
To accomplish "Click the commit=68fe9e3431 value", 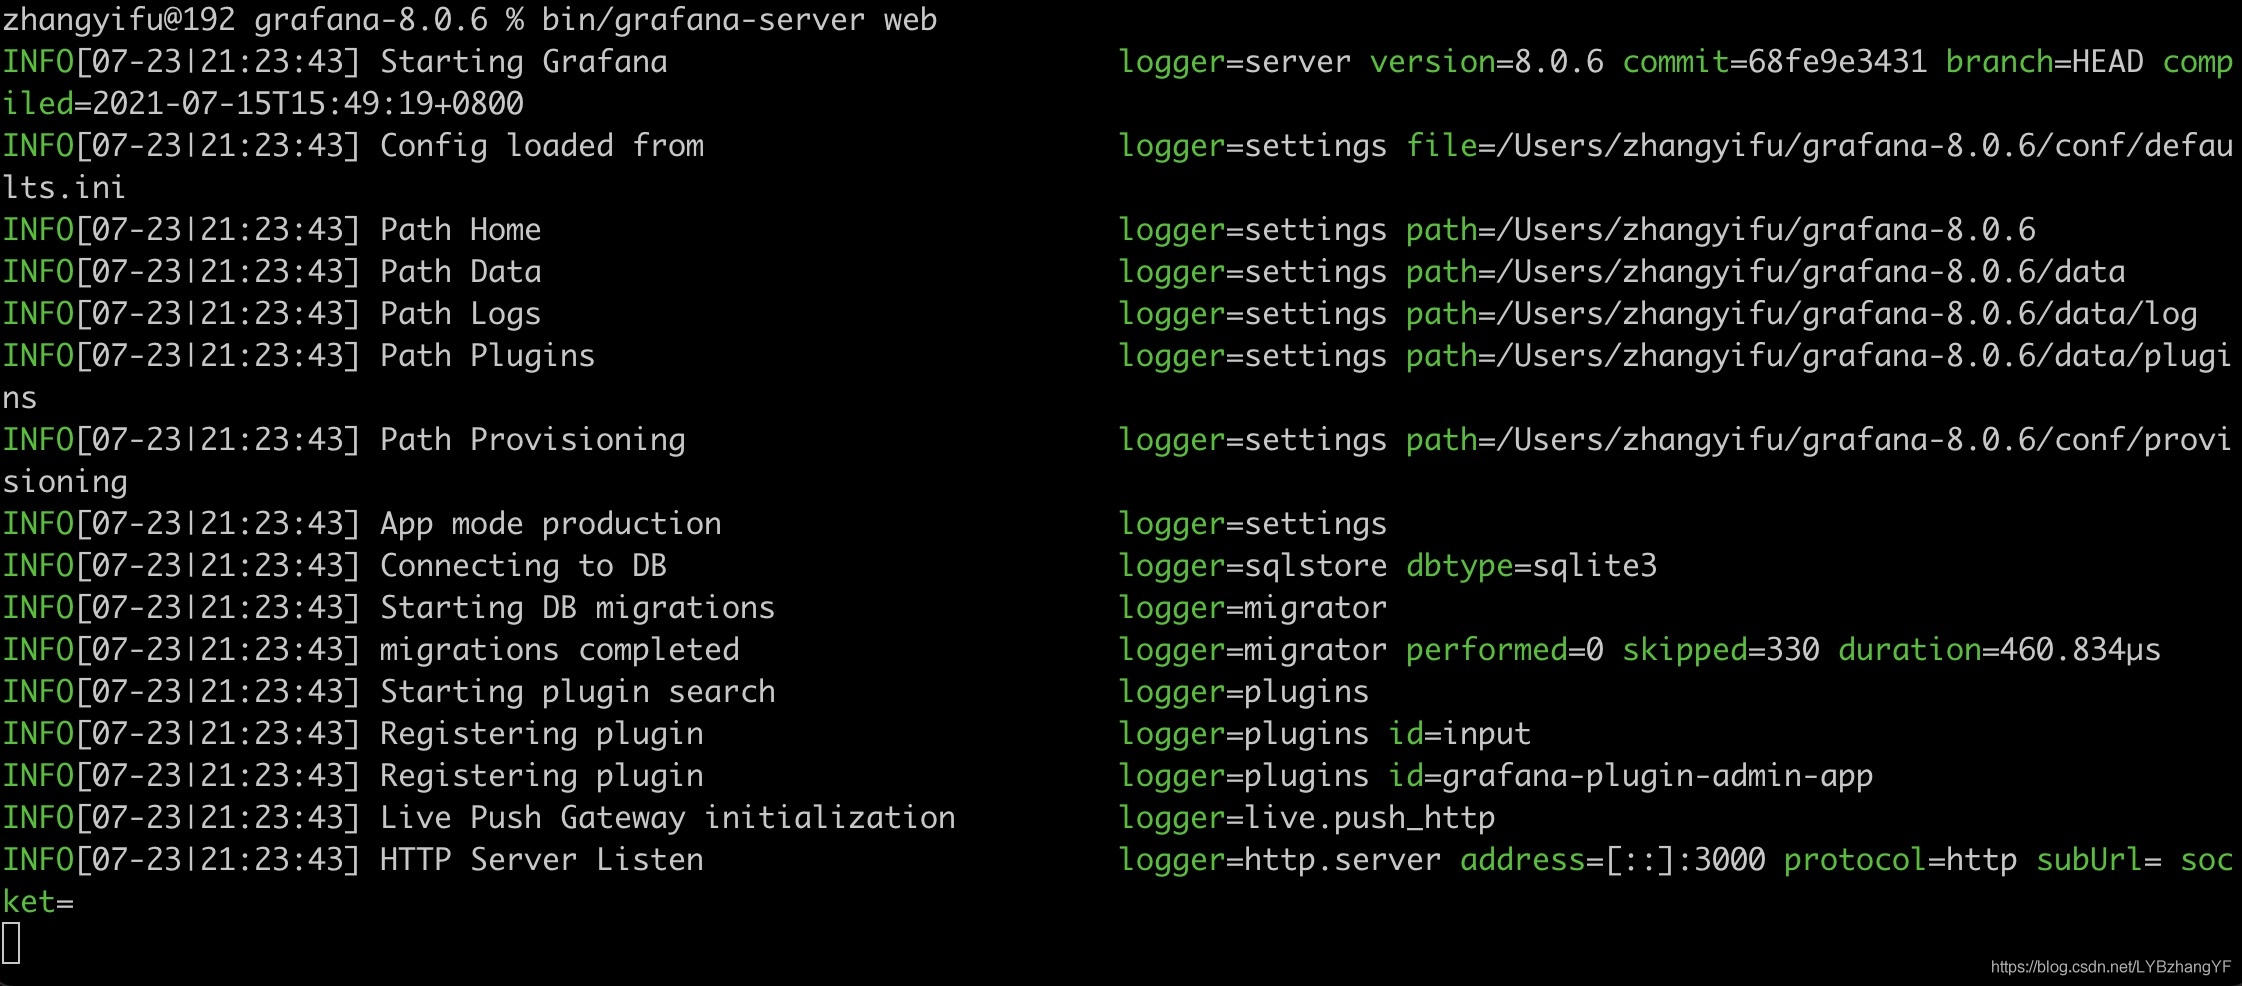I will point(1774,62).
